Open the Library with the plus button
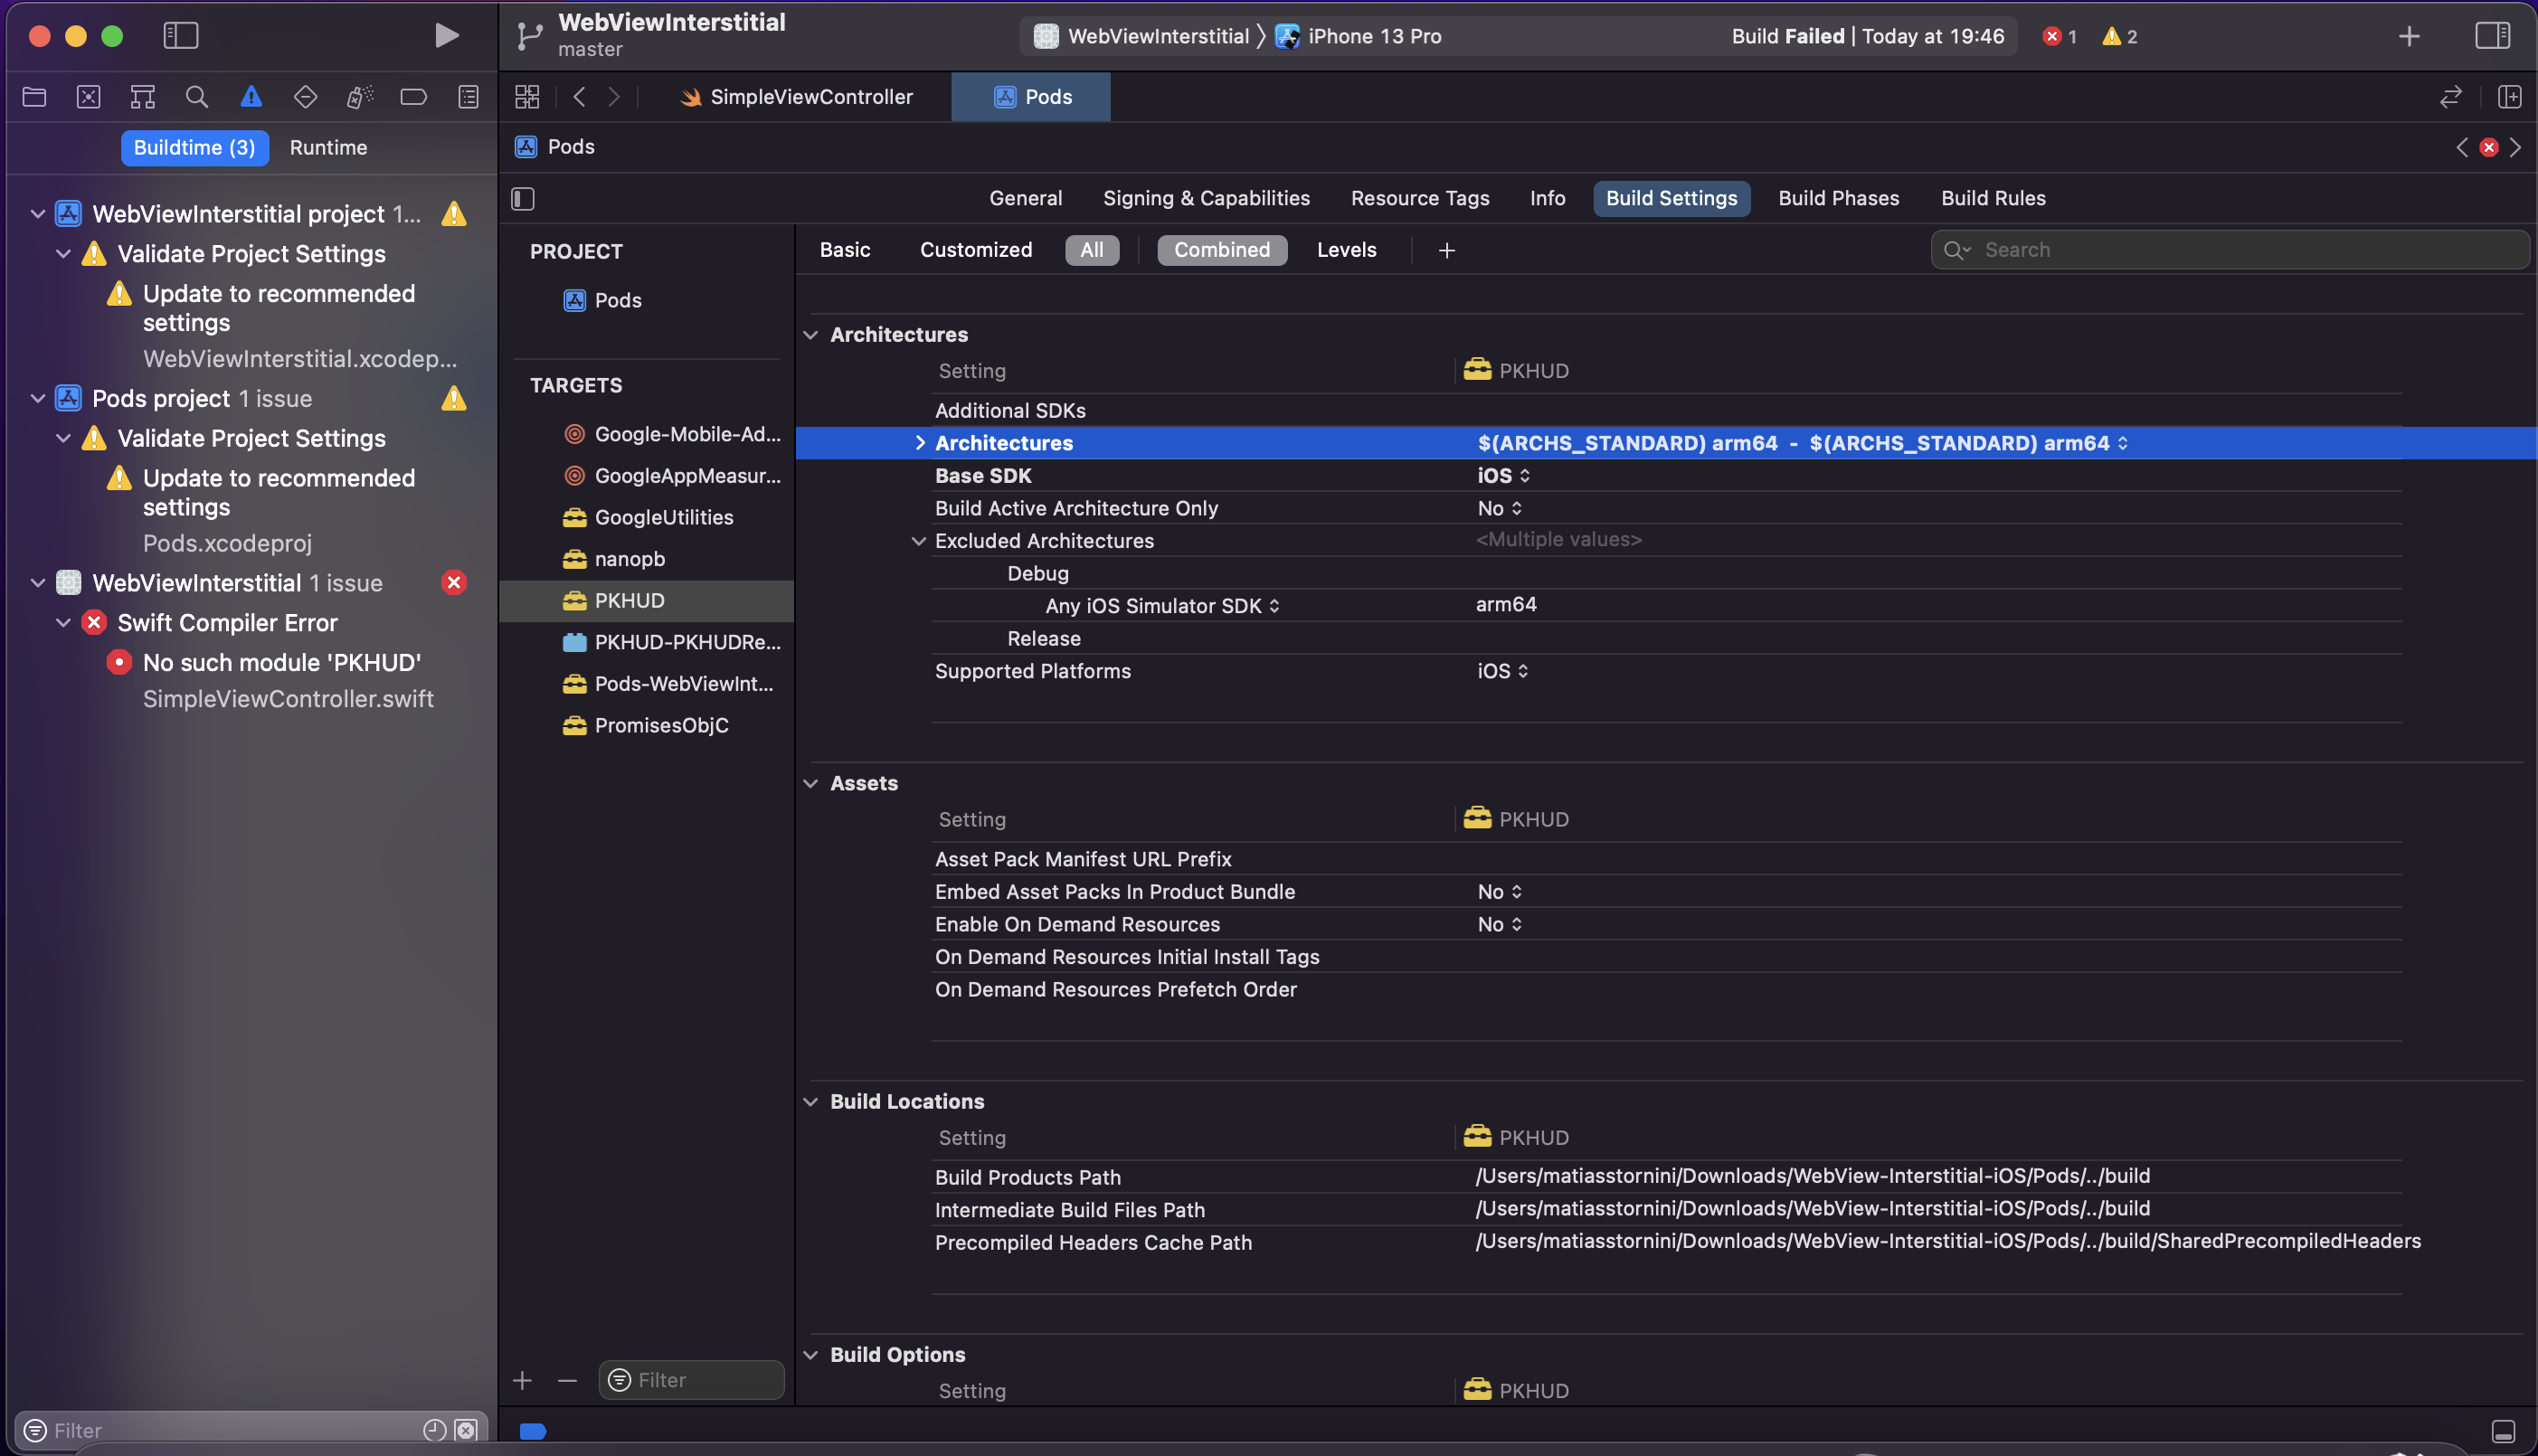2538x1456 pixels. (x=2409, y=37)
